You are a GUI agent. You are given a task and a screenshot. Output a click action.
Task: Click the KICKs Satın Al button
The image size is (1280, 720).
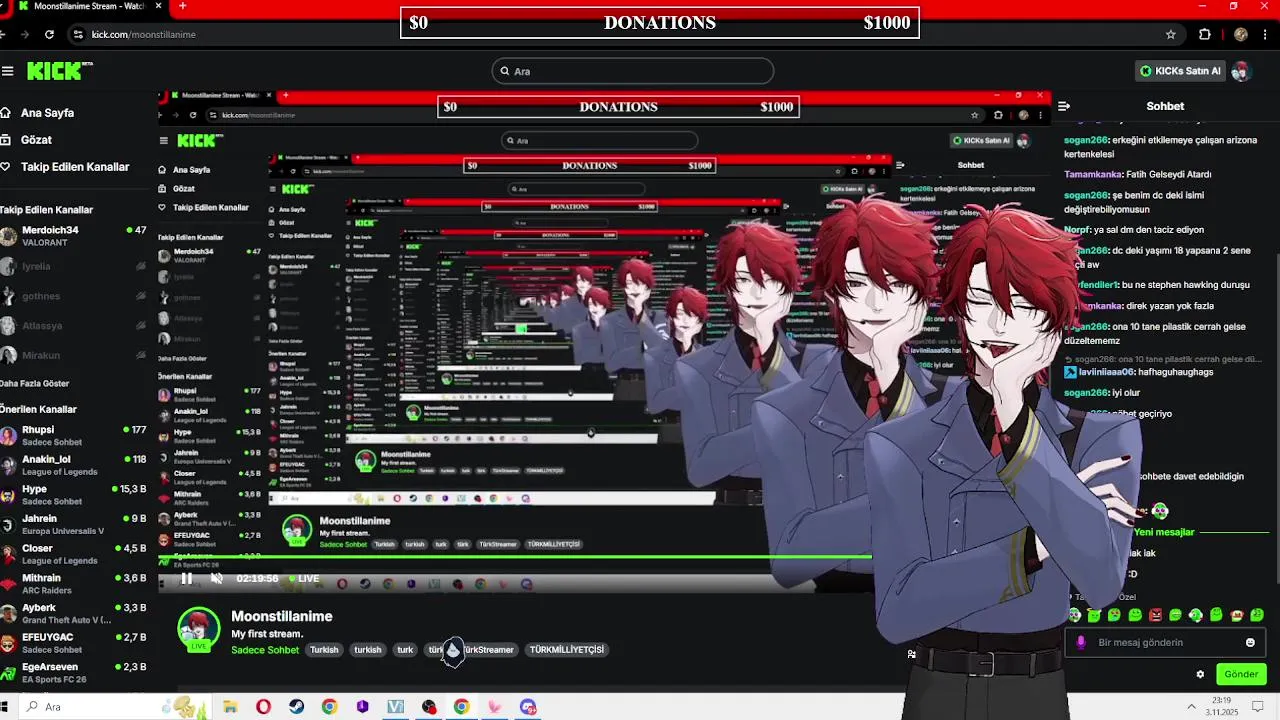point(1181,71)
